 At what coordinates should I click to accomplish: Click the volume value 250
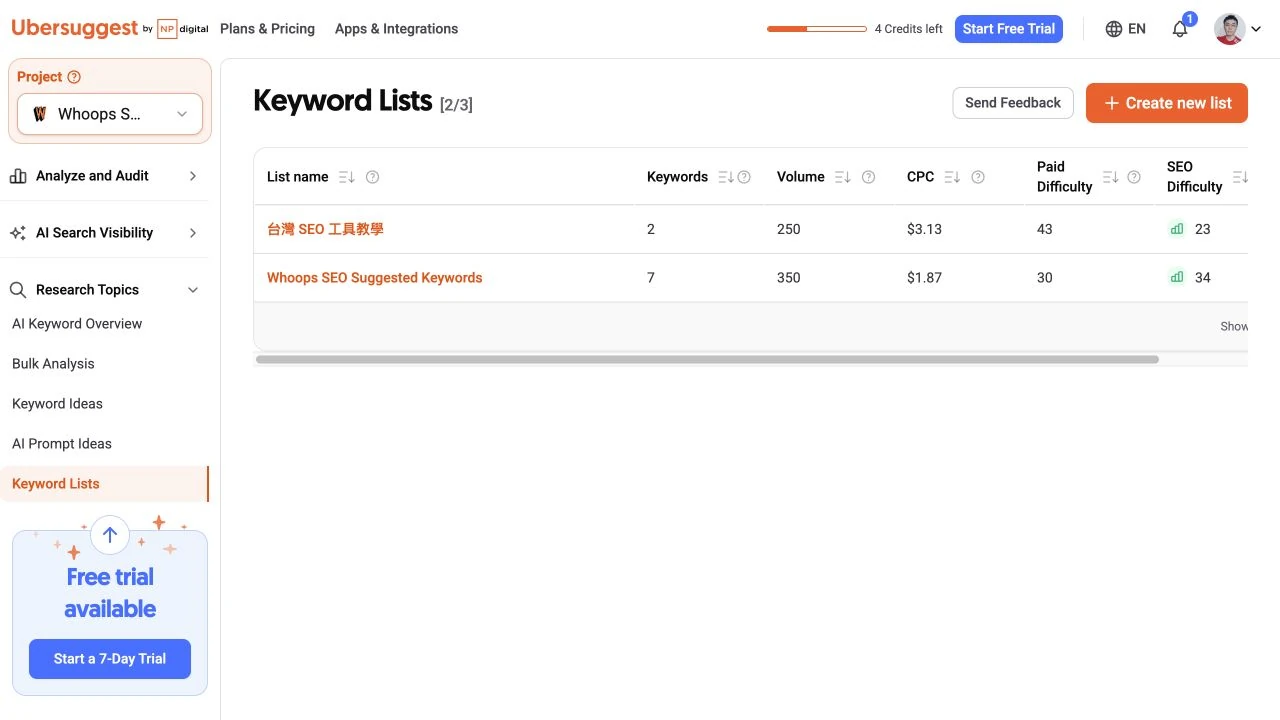pyautogui.click(x=789, y=229)
